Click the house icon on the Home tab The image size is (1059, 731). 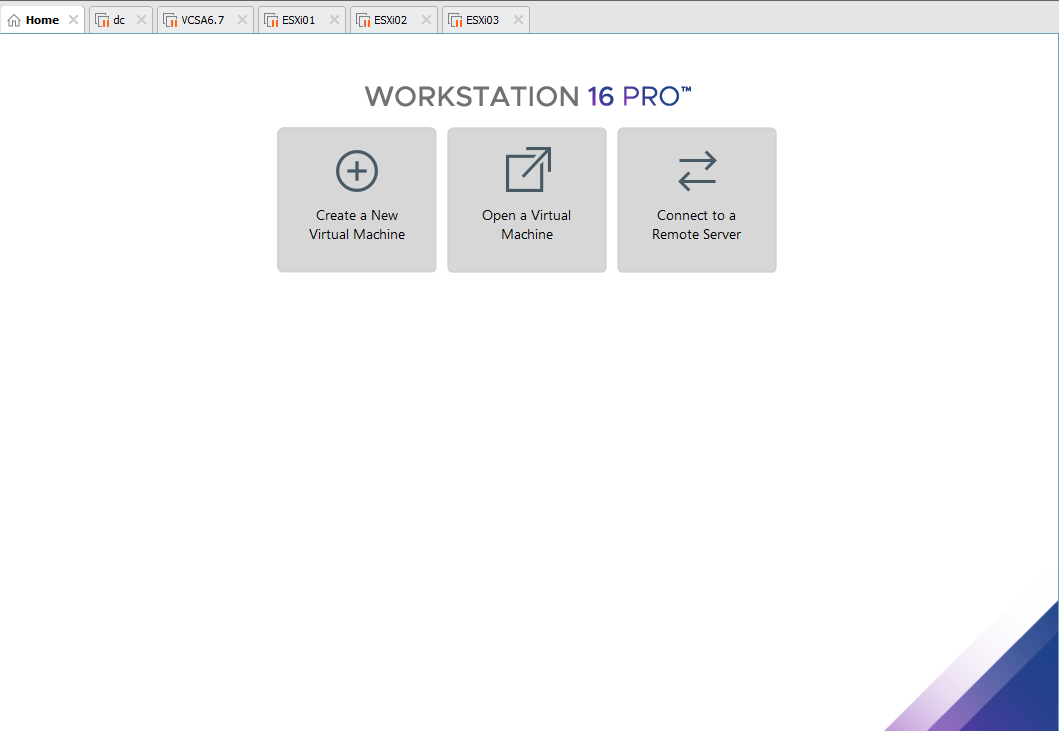(13, 19)
